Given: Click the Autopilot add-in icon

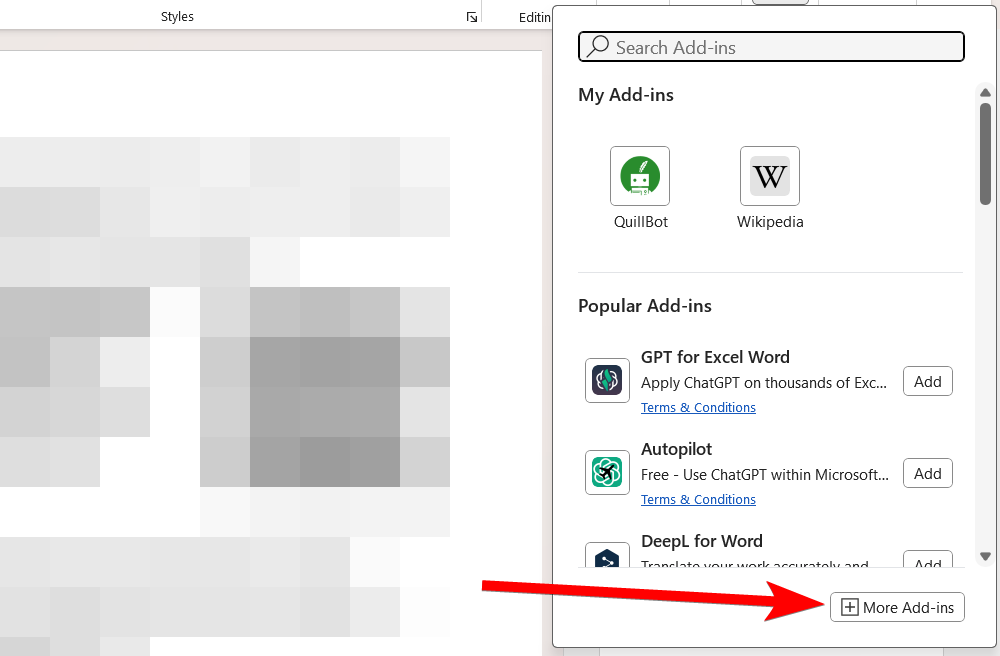Looking at the screenshot, I should click(607, 472).
